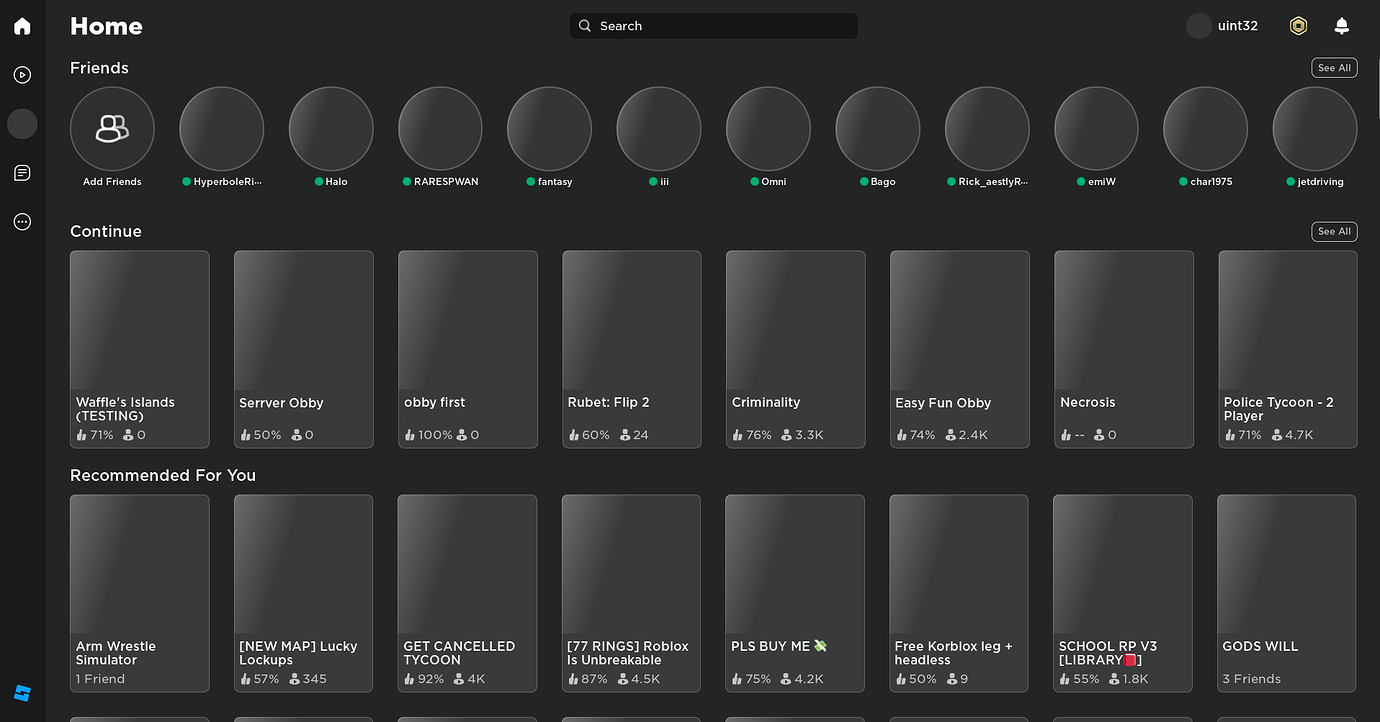
Task: Open the Discover play icon in sidebar
Action: coord(22,75)
